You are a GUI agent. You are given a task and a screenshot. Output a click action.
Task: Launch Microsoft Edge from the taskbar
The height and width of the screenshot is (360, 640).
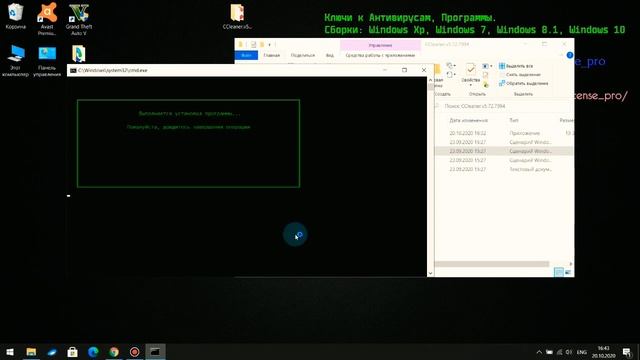pyautogui.click(x=93, y=352)
